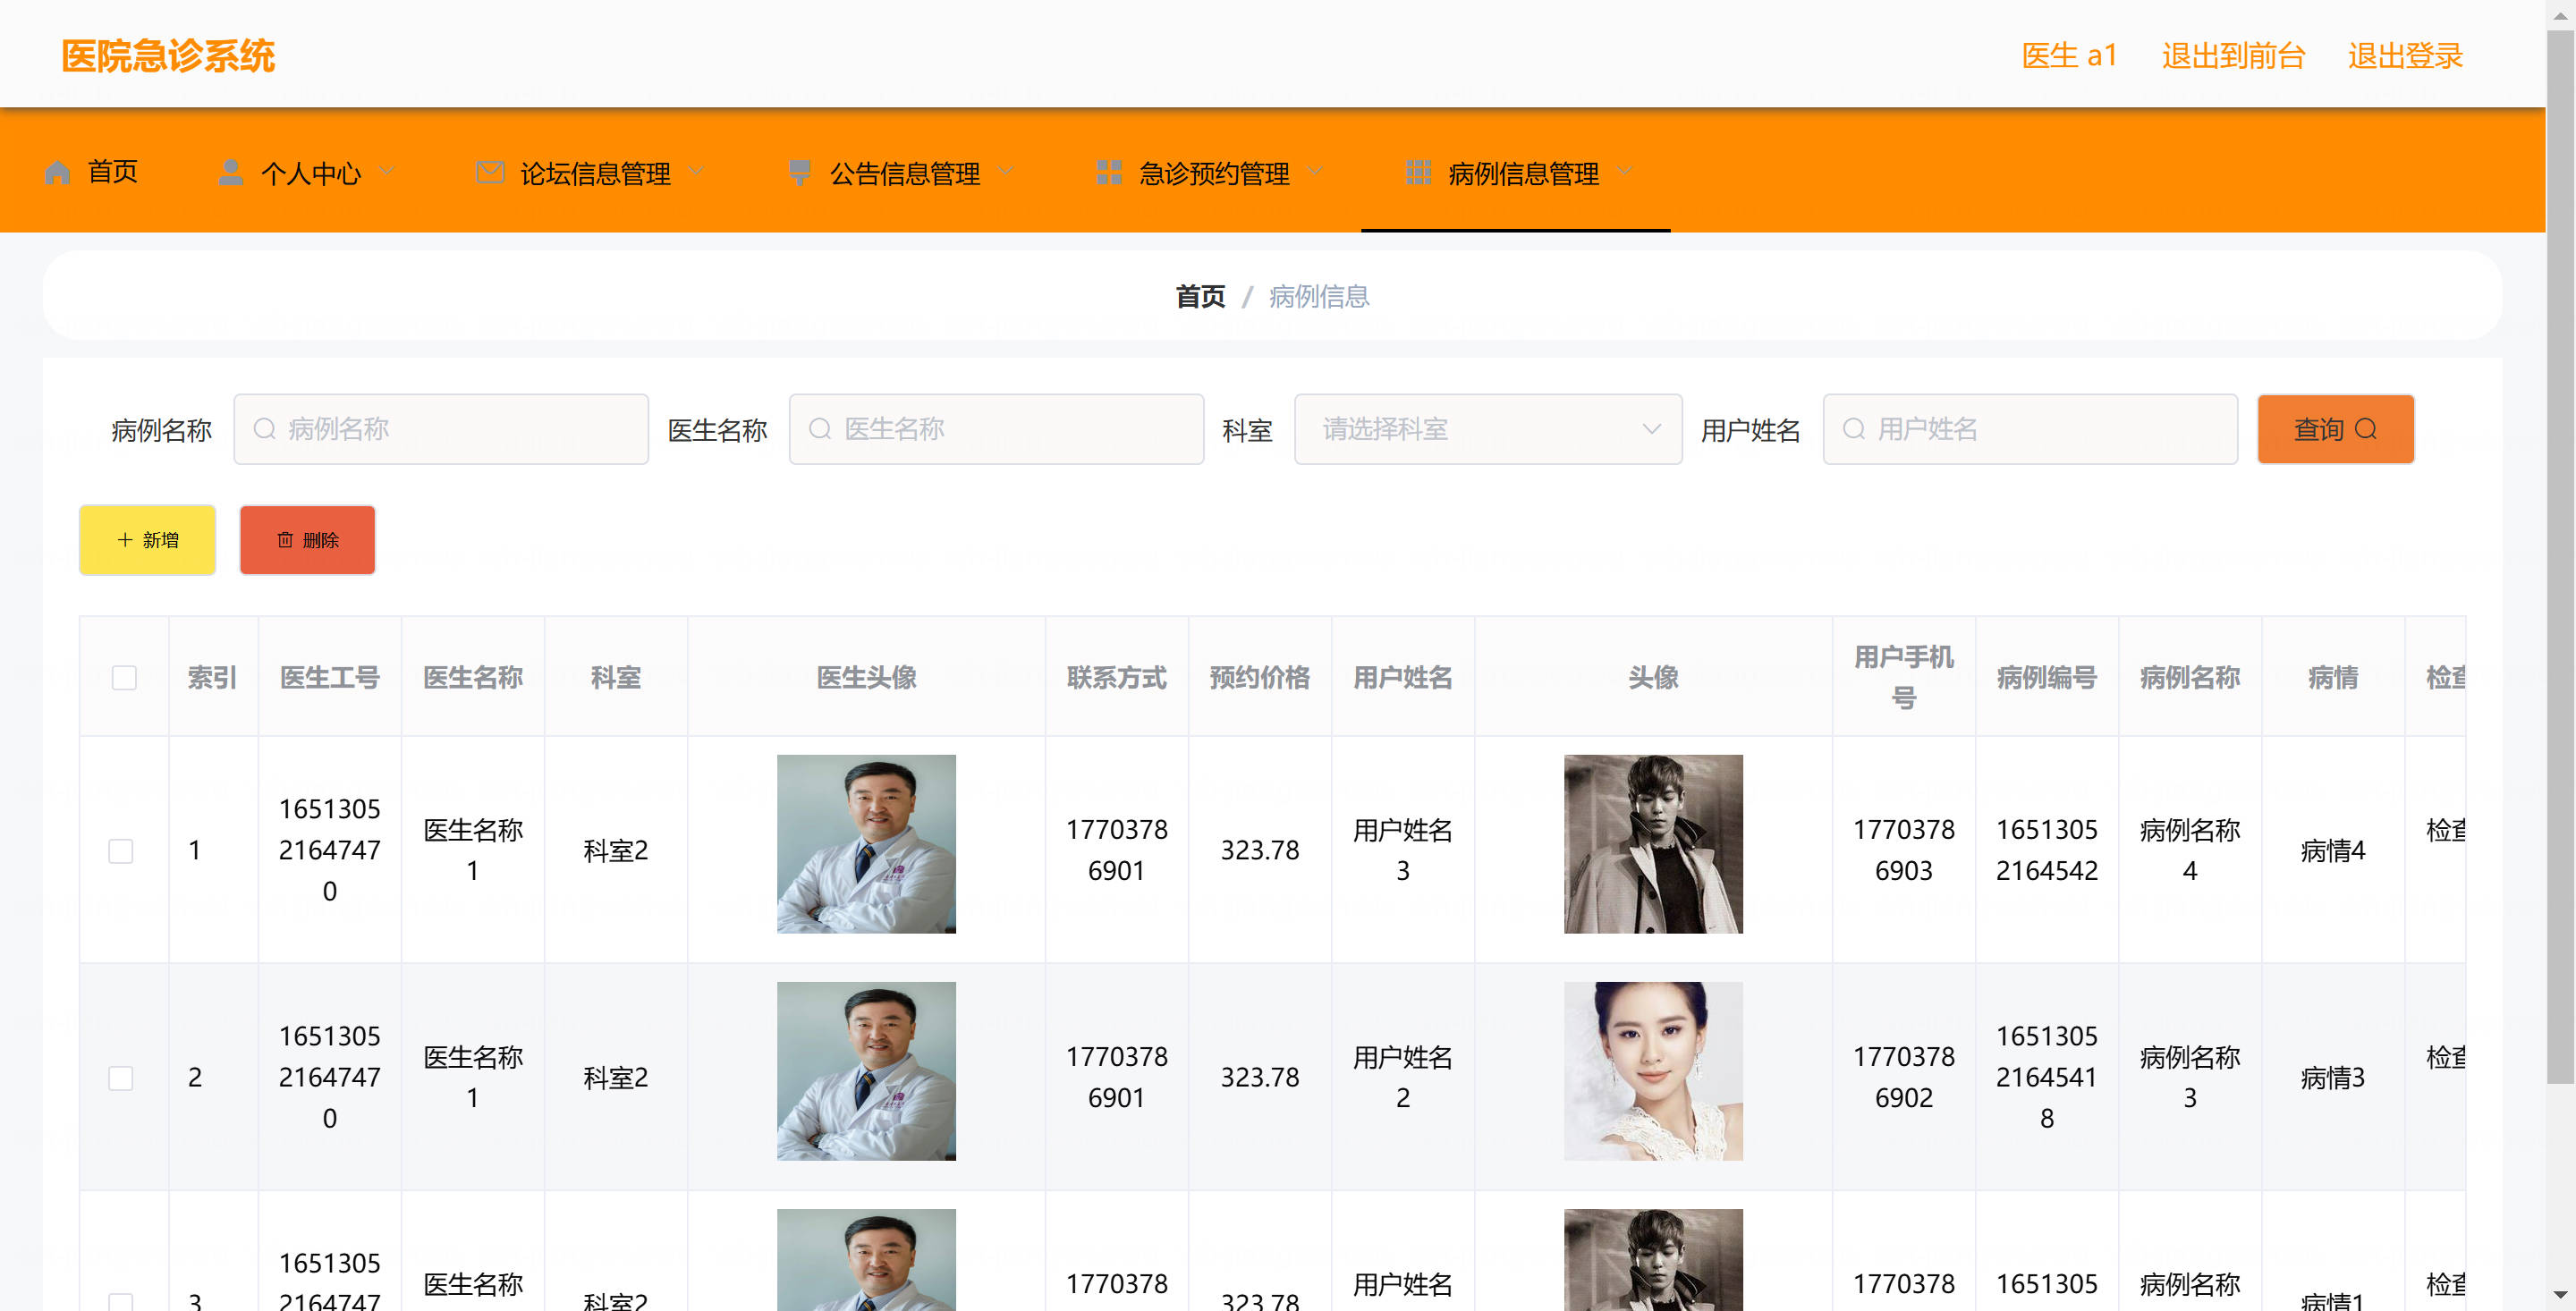Click the person icon beside 个人中心
The height and width of the screenshot is (1311, 2576).
tap(231, 172)
